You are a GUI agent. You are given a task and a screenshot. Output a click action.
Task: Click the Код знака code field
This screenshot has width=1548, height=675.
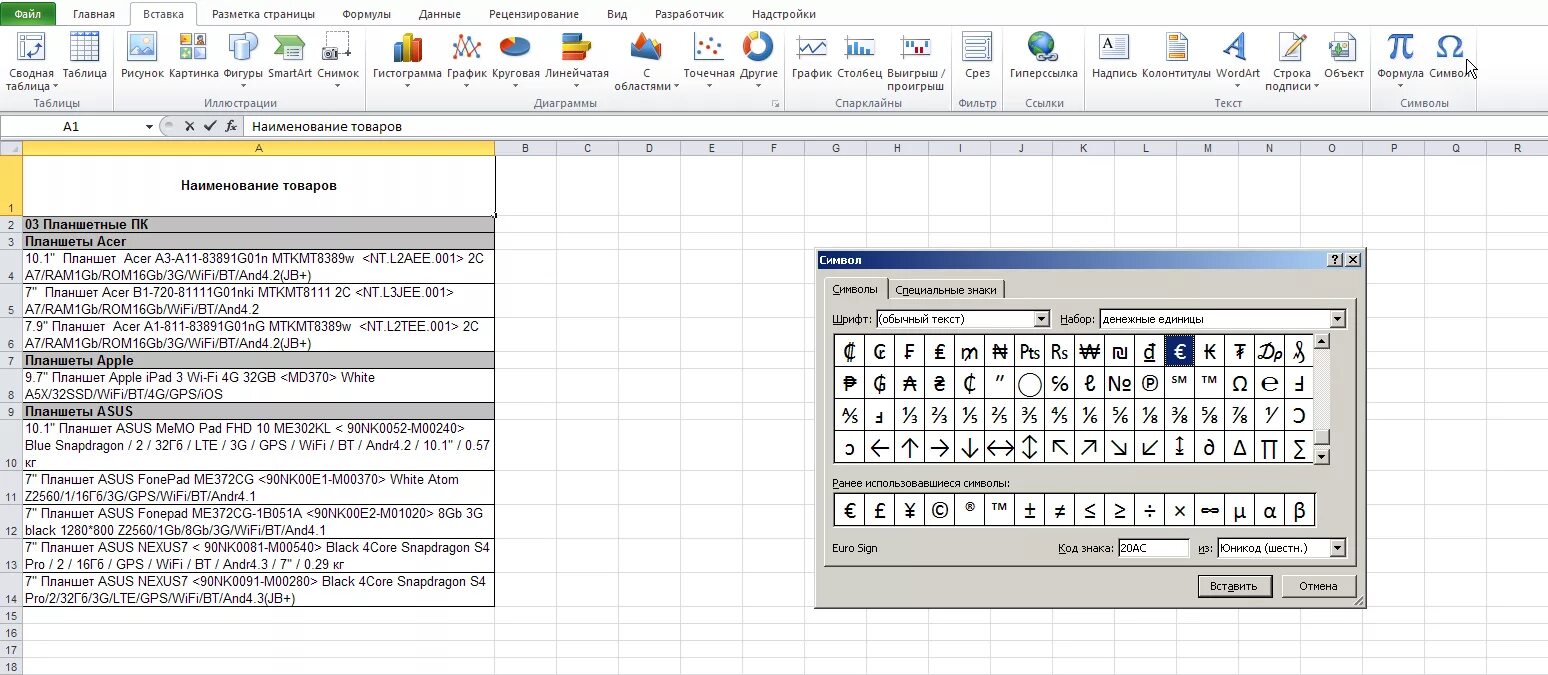[1153, 548]
